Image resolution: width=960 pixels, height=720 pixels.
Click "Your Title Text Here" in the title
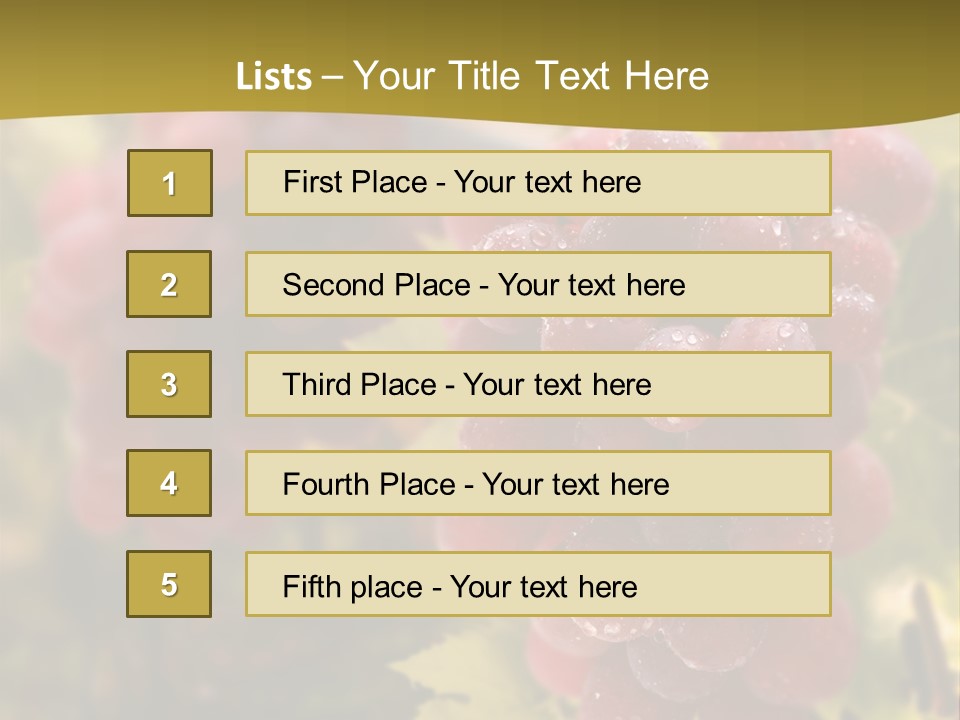531,76
